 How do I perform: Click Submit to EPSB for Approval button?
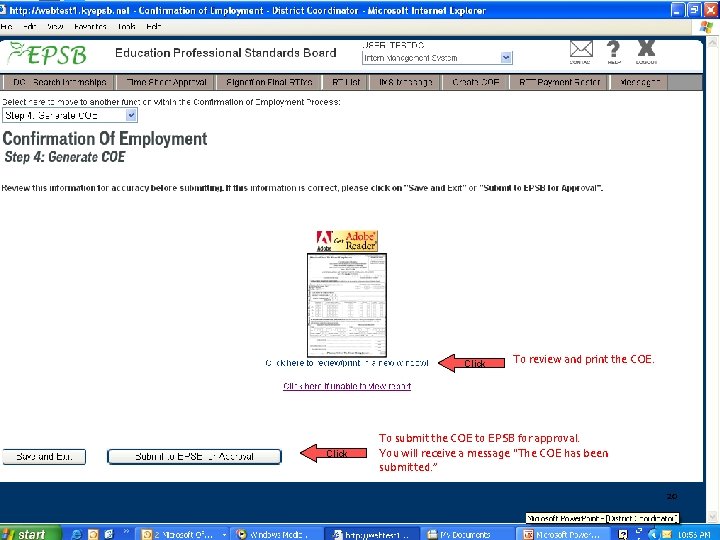click(x=194, y=456)
